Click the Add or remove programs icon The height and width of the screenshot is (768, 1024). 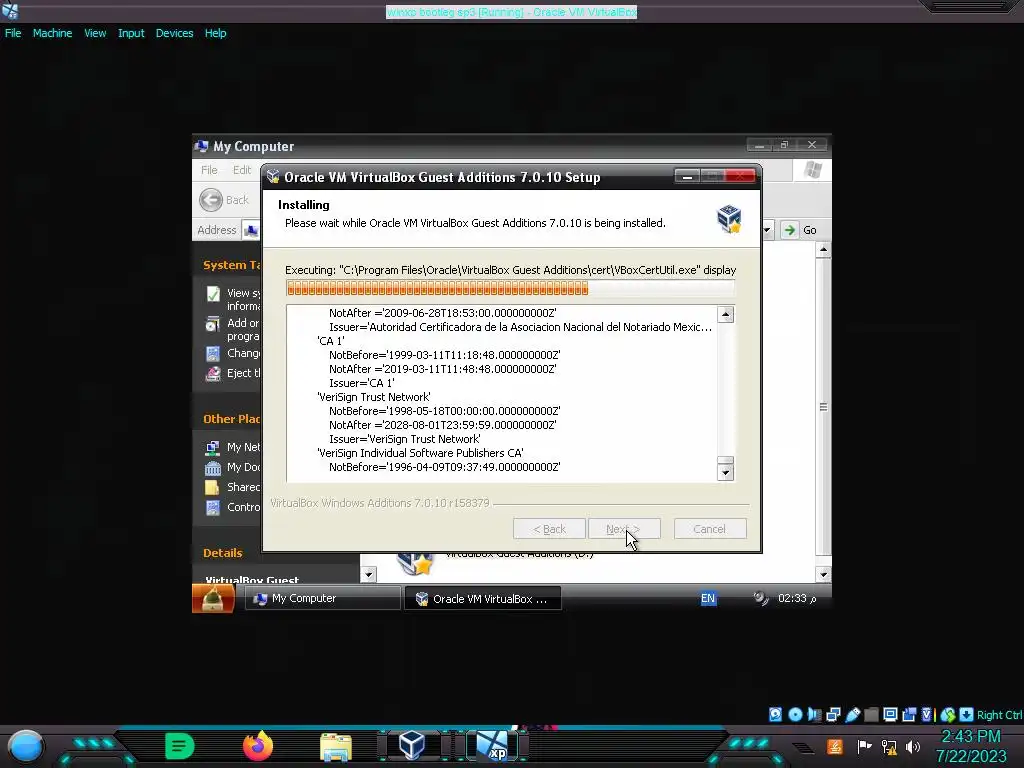(x=213, y=324)
